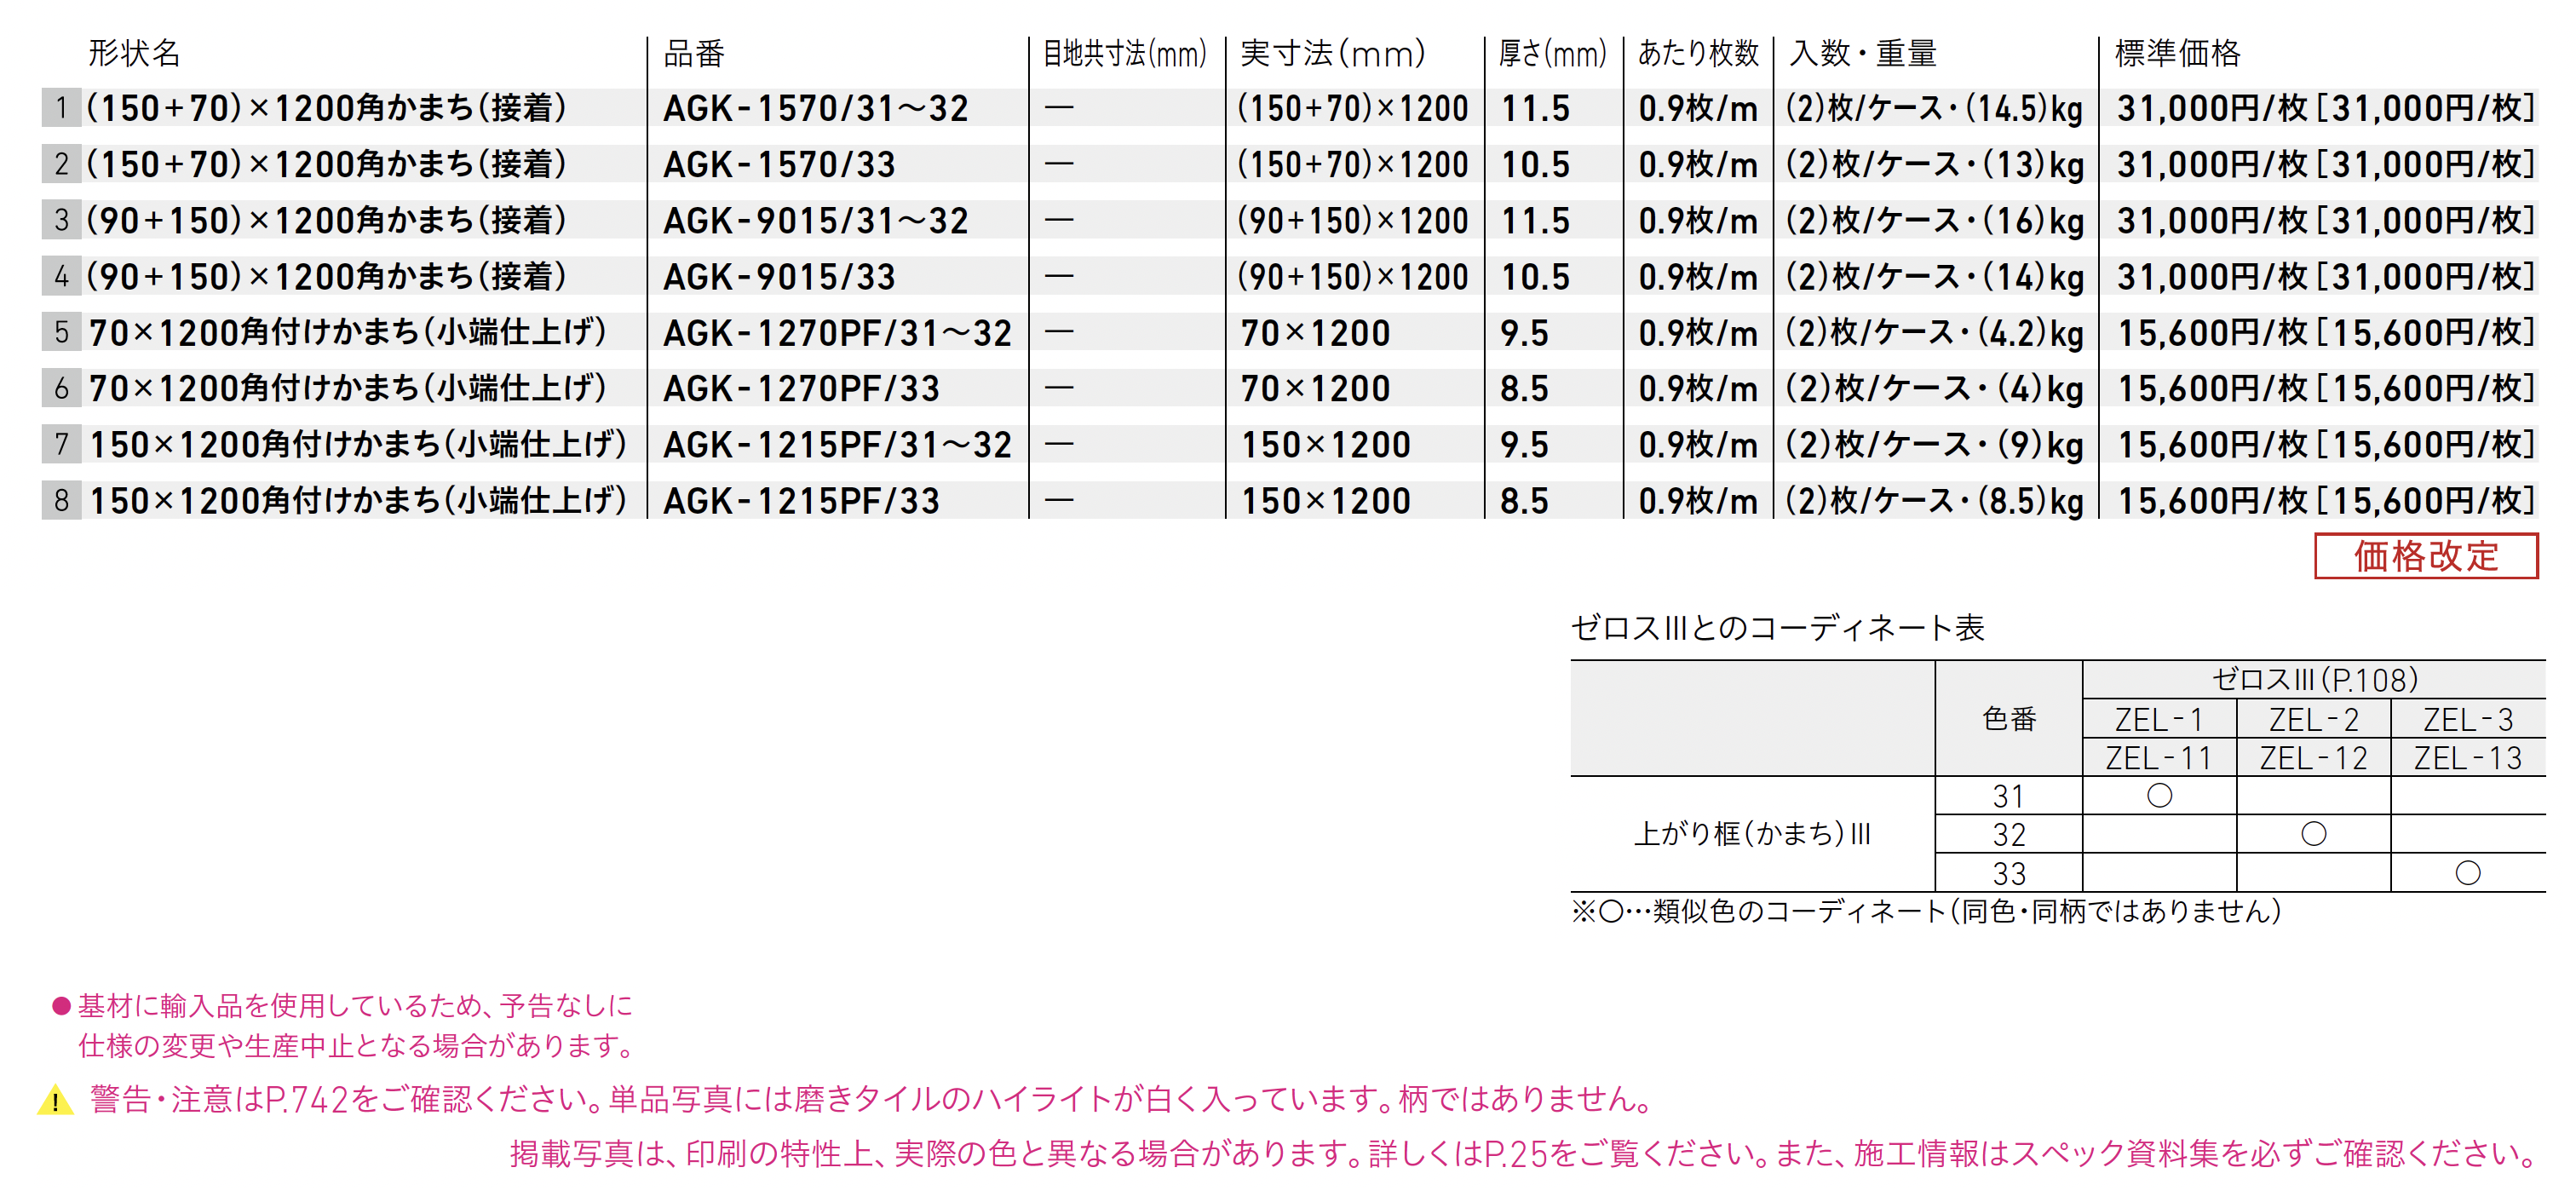Click the P.742 warning reference text
This screenshot has width=2576, height=1202.
[x=306, y=1100]
